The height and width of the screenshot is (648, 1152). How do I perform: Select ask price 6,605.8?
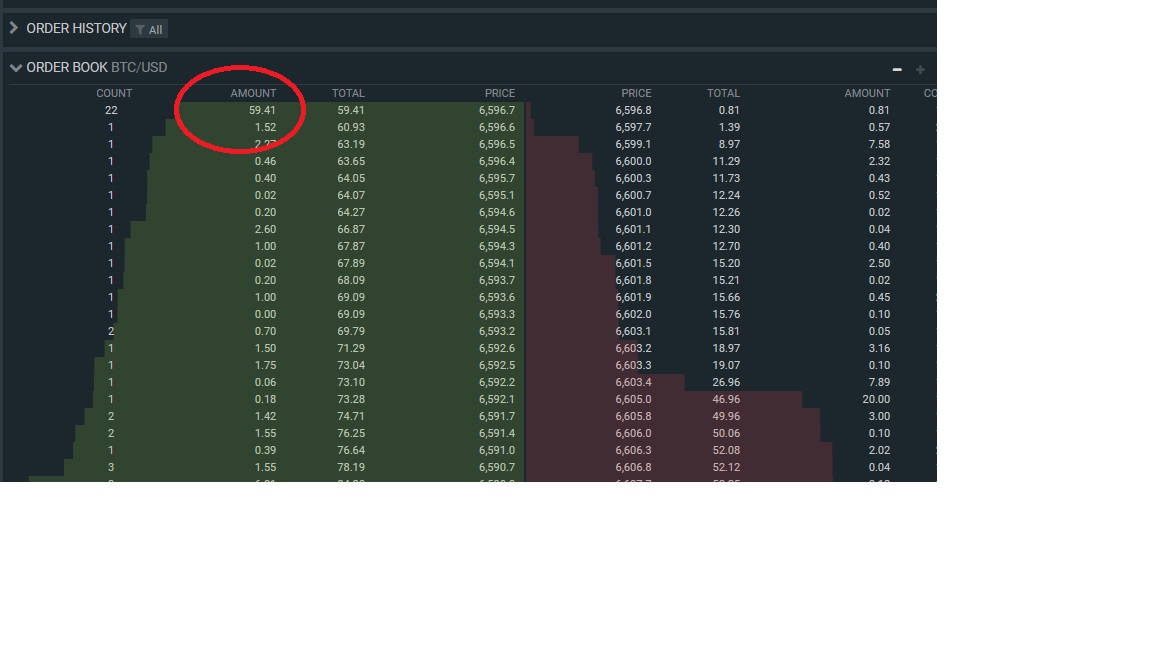click(x=633, y=416)
